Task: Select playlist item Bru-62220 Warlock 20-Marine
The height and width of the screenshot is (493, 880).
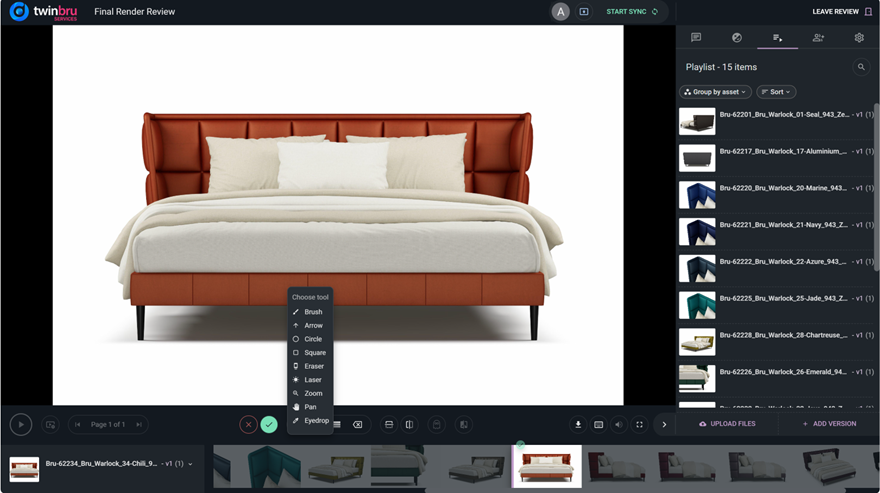Action: pyautogui.click(x=776, y=195)
